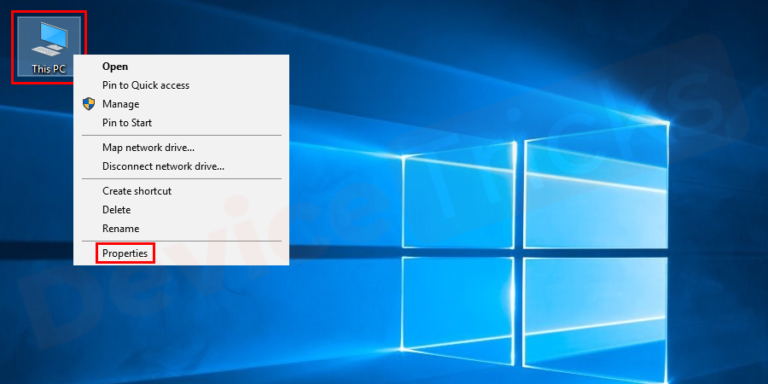Open Manage from the context menu
768x384 pixels.
tap(181, 104)
